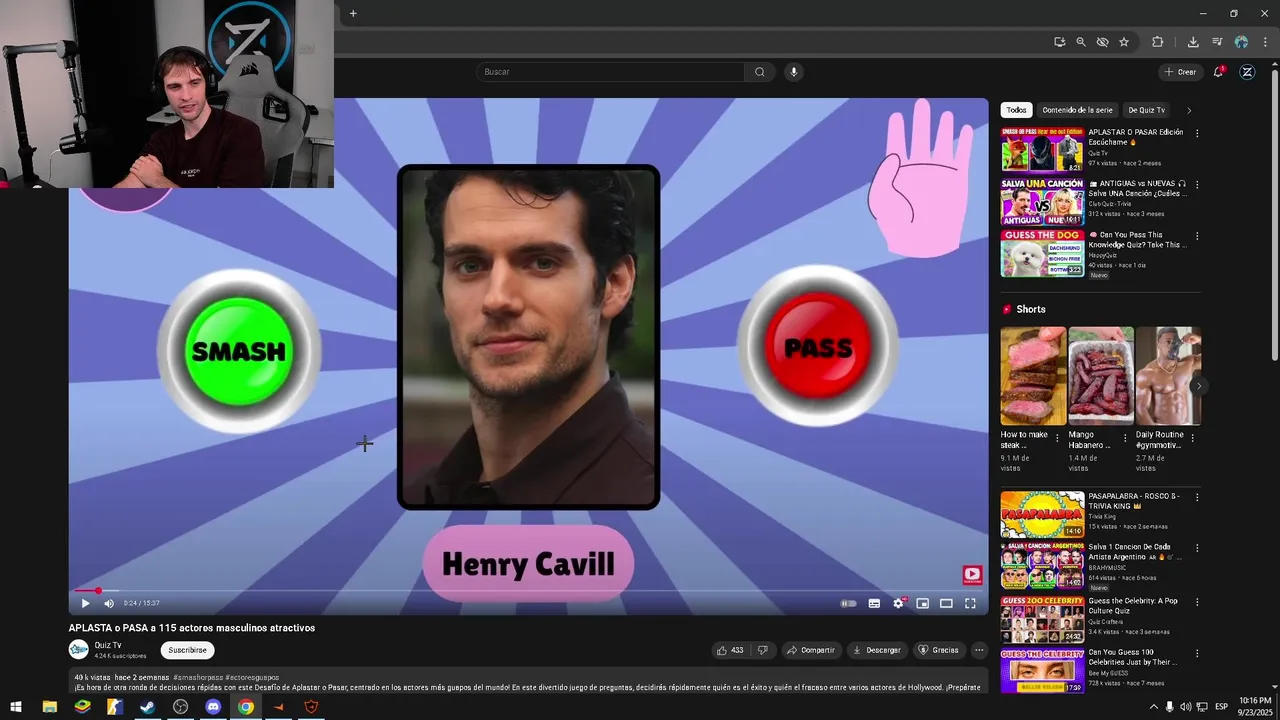Open the Mango Habanero short

tap(1100, 376)
